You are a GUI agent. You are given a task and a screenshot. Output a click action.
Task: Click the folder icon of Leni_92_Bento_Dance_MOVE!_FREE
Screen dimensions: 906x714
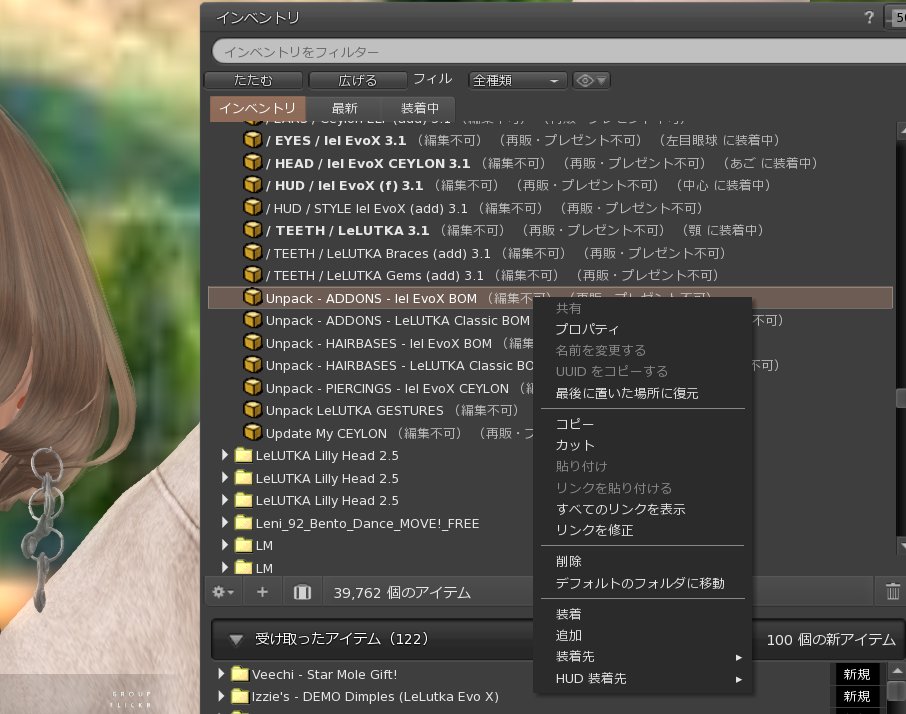click(244, 523)
